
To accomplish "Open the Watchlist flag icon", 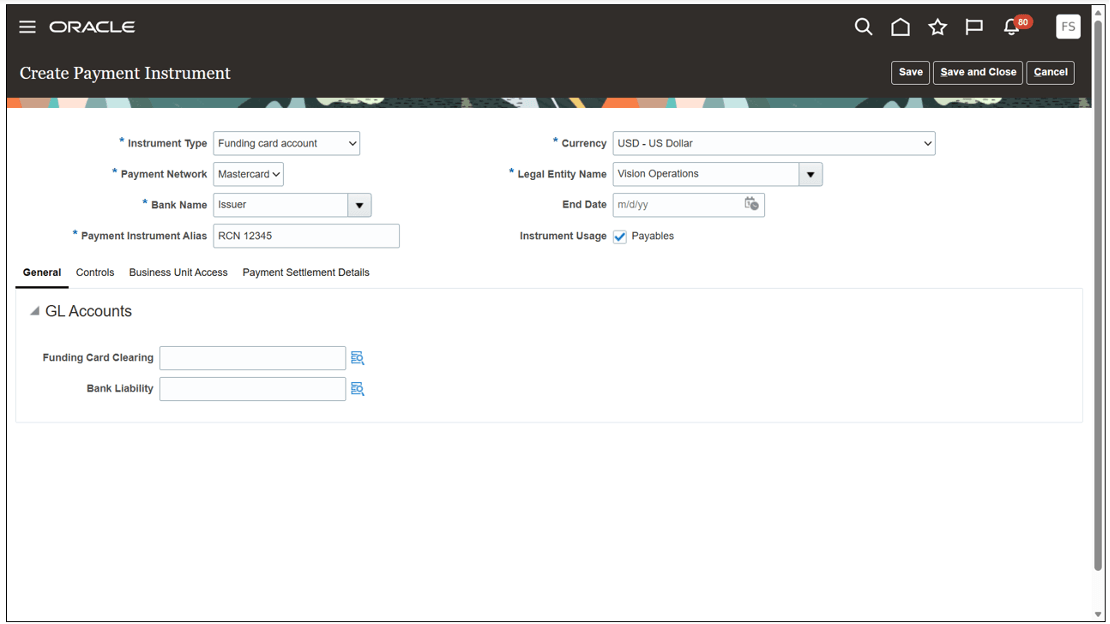I will pyautogui.click(x=974, y=27).
